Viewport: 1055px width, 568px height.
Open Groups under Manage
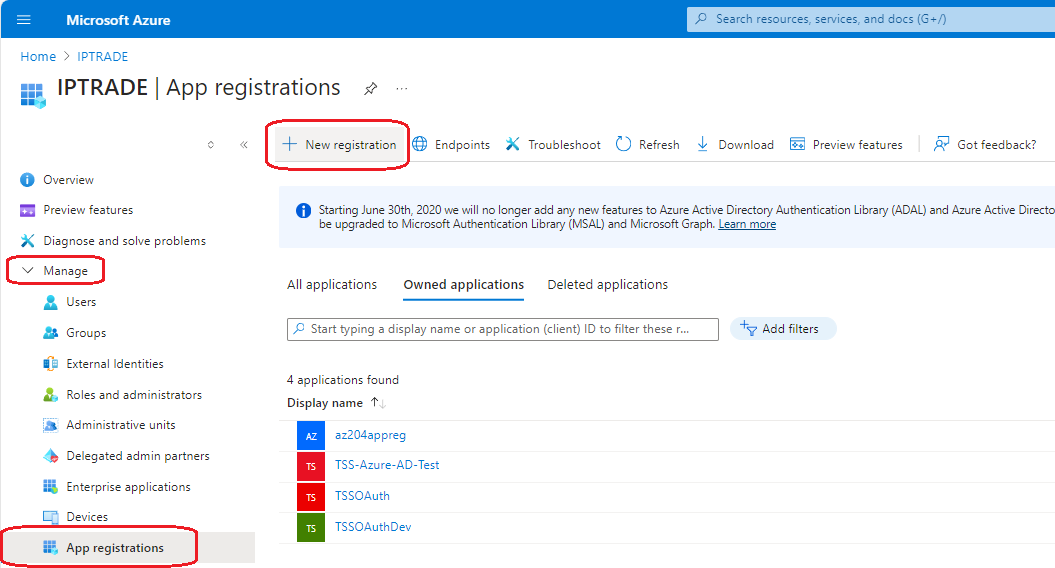point(86,333)
